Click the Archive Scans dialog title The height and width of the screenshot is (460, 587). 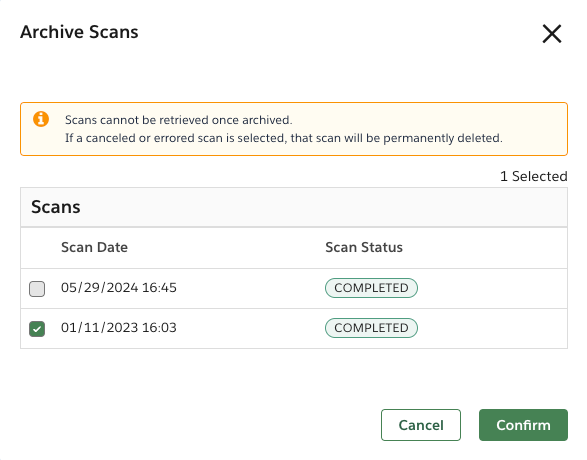coord(79,32)
